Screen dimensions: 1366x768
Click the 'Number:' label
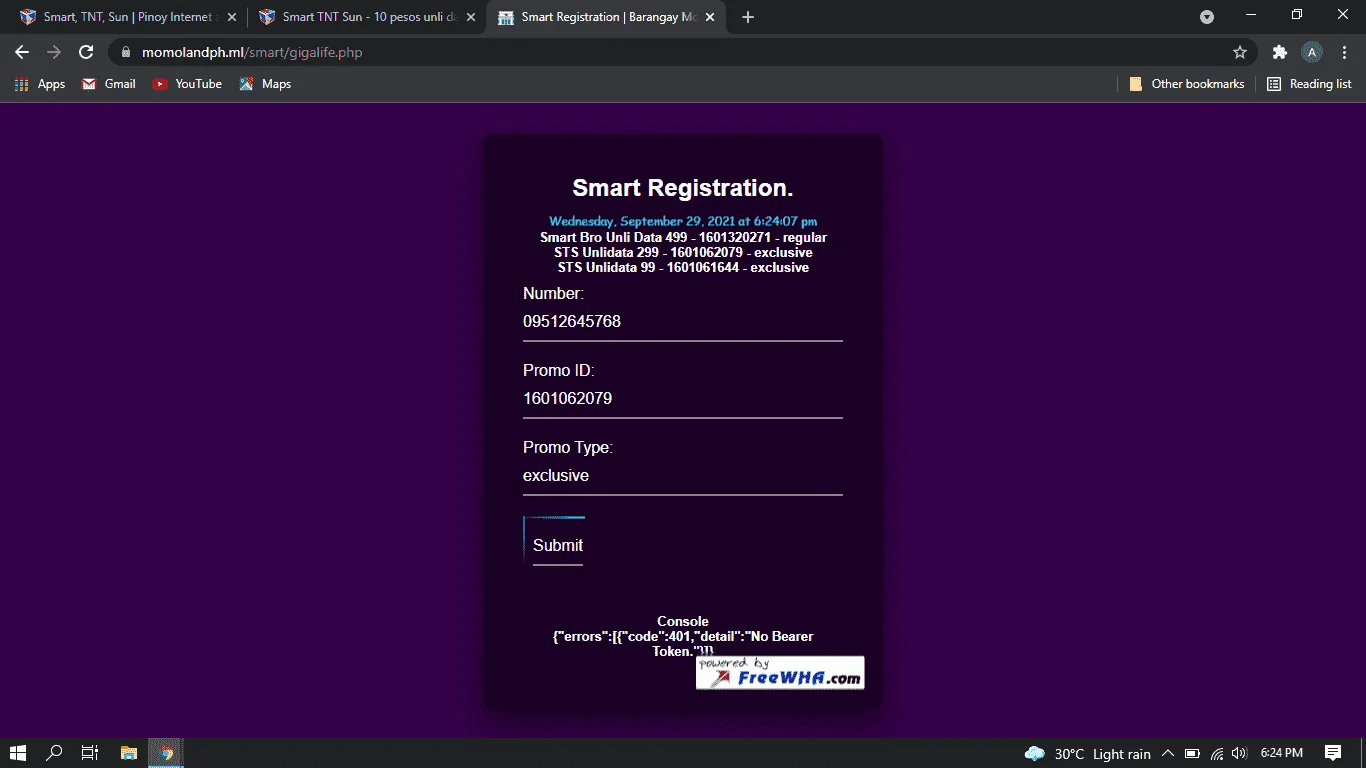(x=553, y=293)
